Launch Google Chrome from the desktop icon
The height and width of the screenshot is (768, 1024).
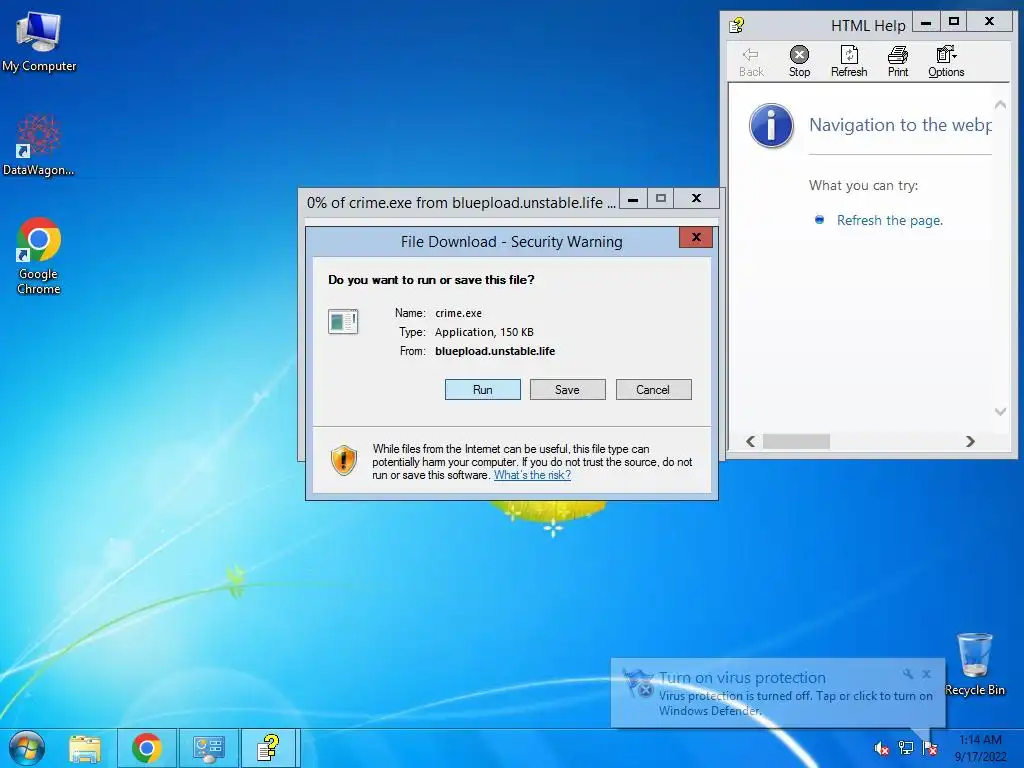39,256
